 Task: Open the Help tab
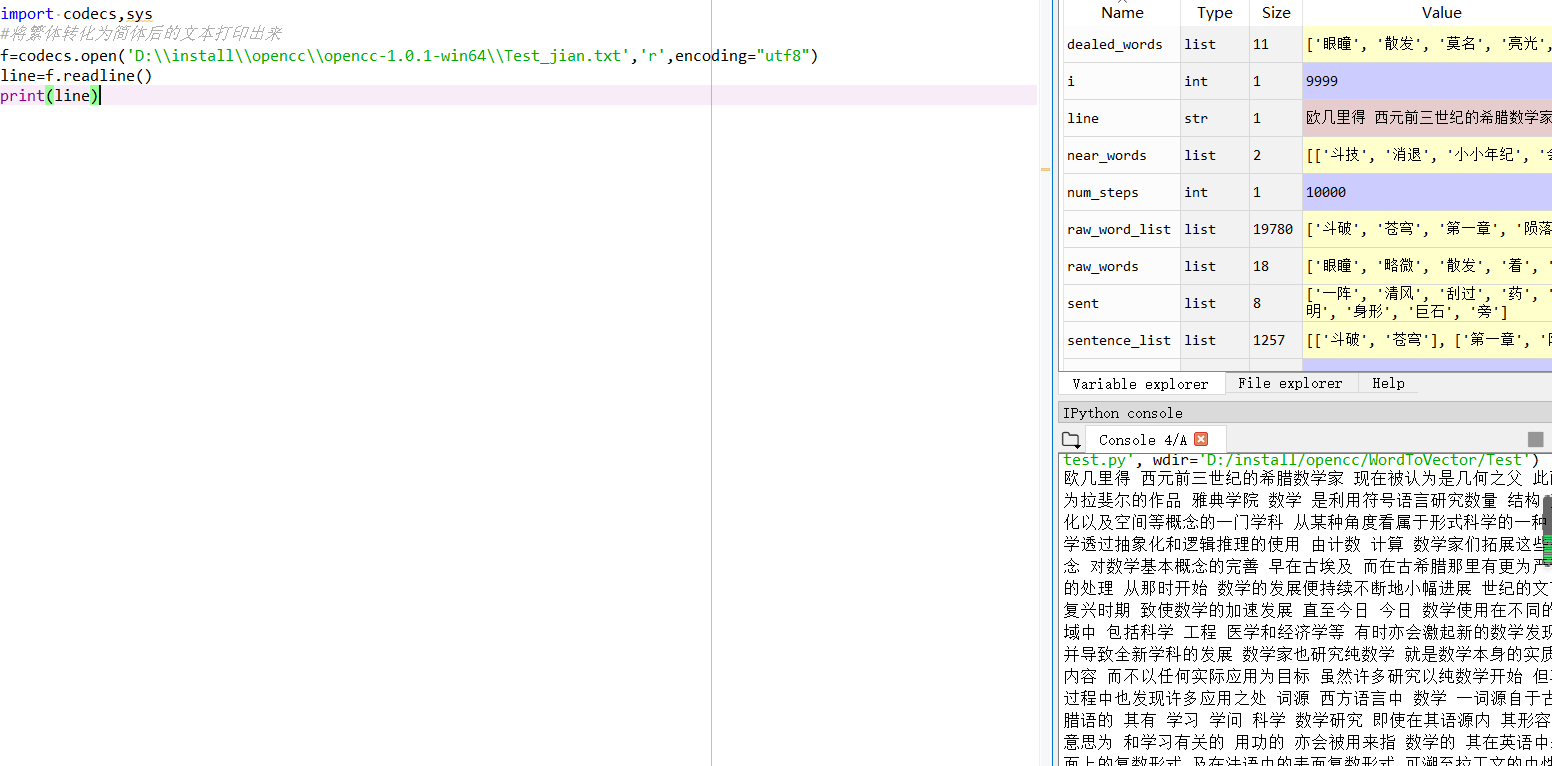pyautogui.click(x=1388, y=383)
